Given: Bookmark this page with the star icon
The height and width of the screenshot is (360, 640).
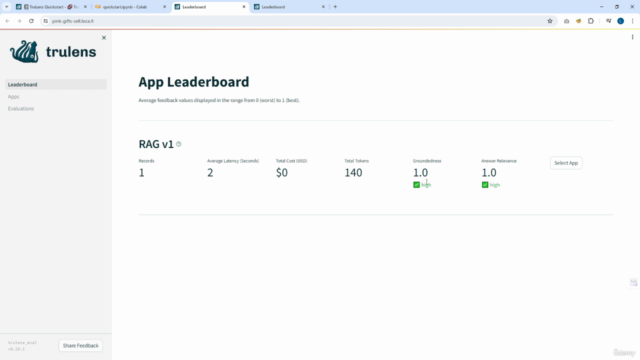Looking at the screenshot, I should (550, 21).
